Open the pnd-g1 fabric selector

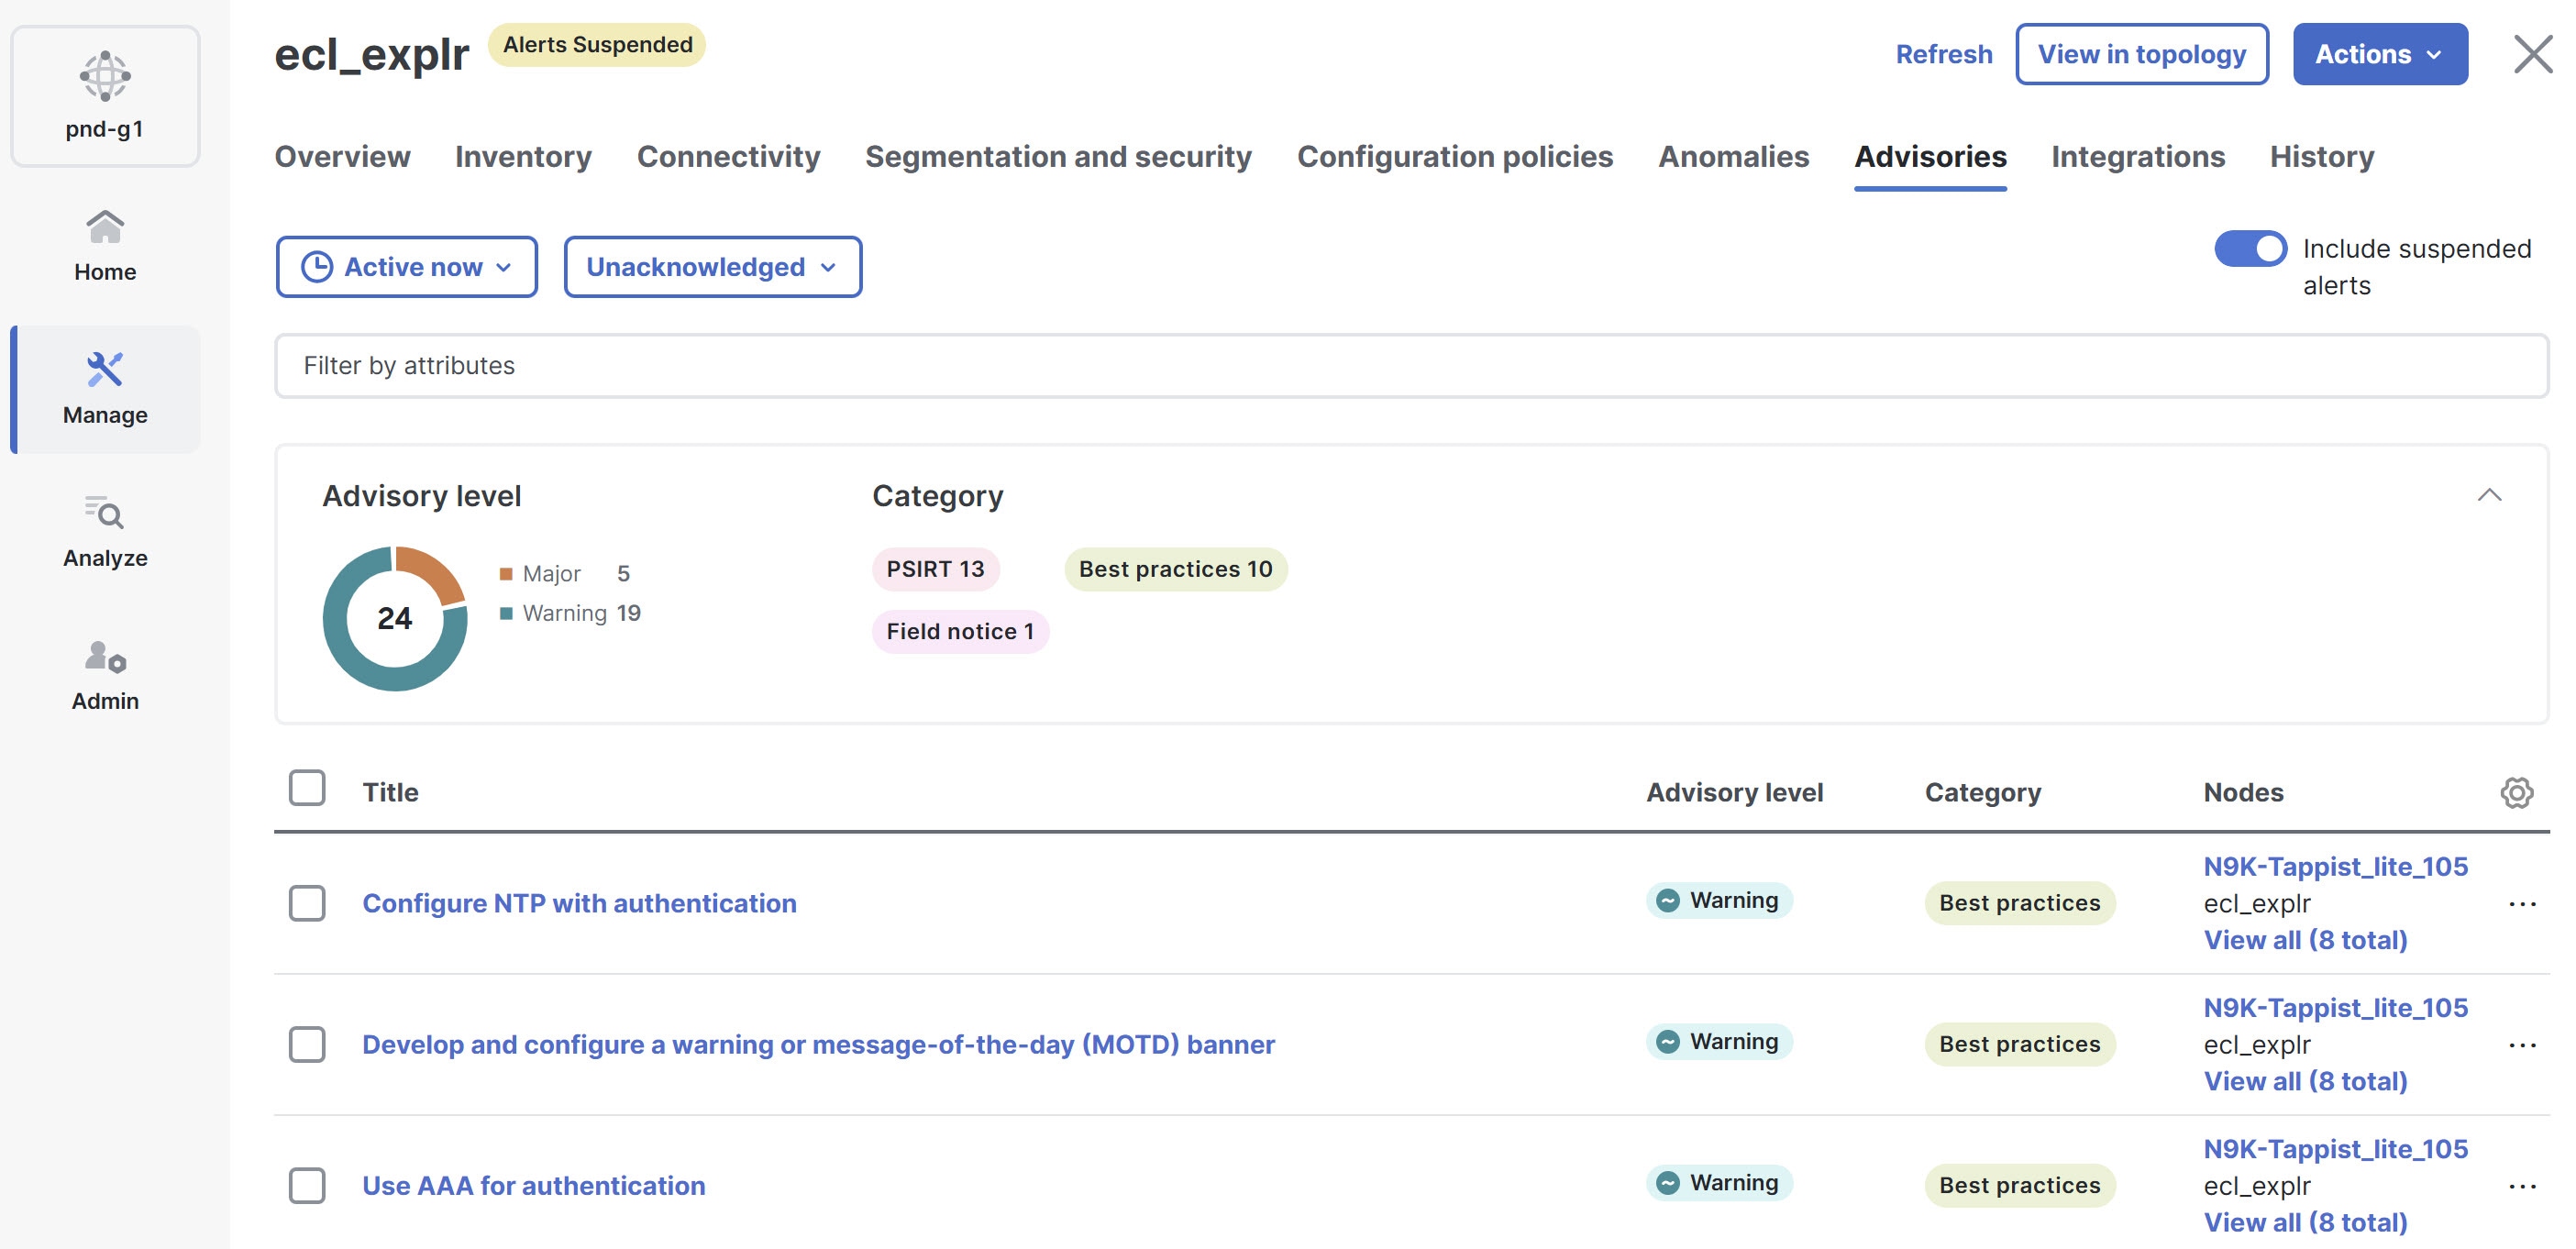tap(105, 96)
